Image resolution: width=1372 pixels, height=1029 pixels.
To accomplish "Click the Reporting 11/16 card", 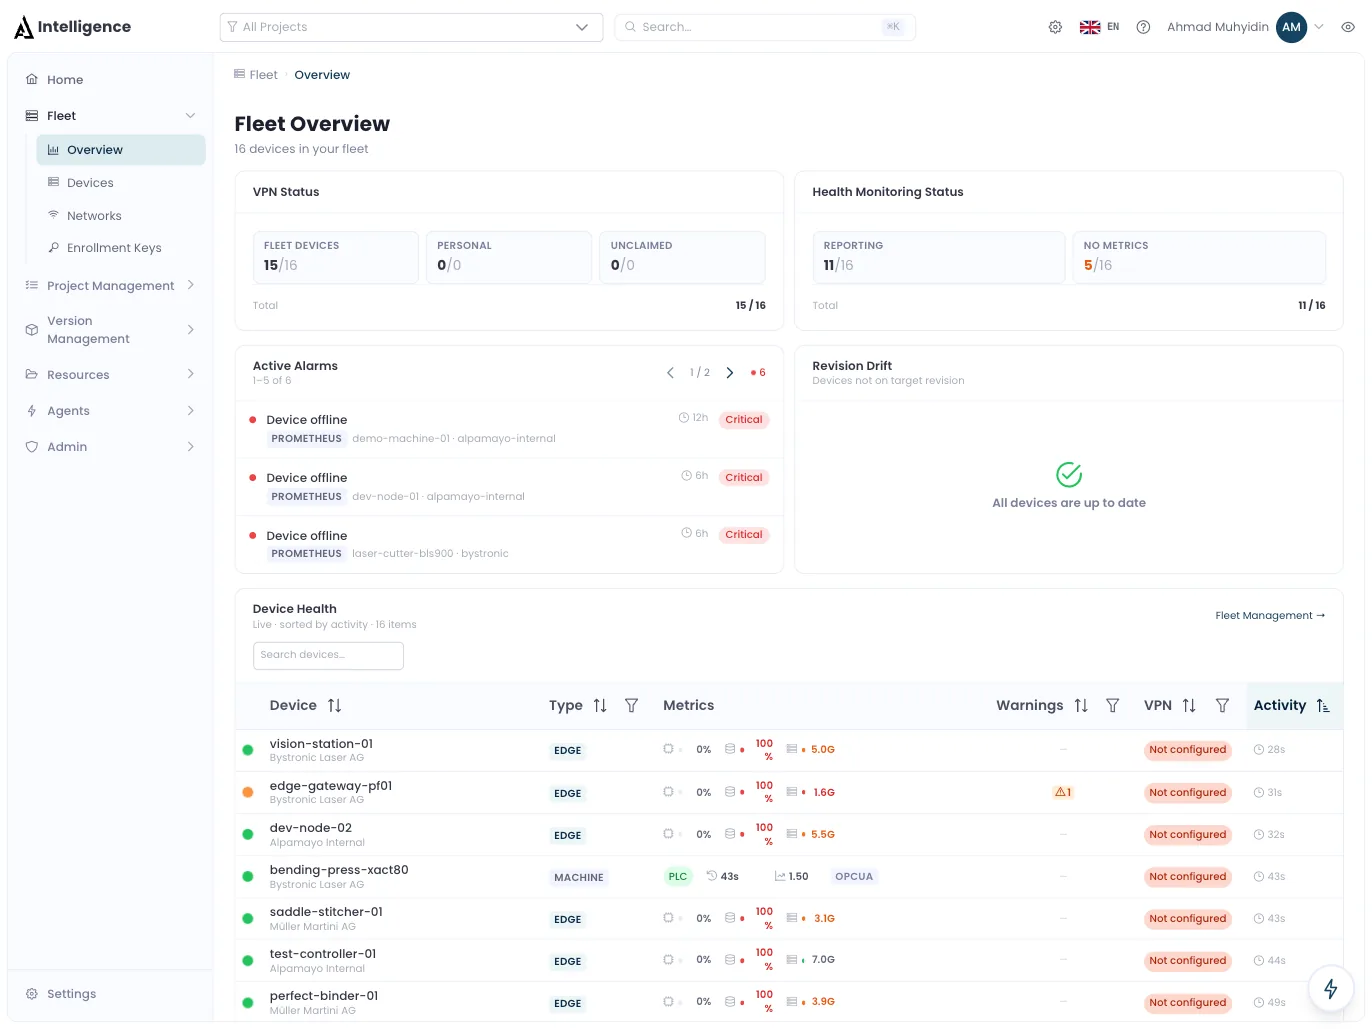I will click(938, 258).
